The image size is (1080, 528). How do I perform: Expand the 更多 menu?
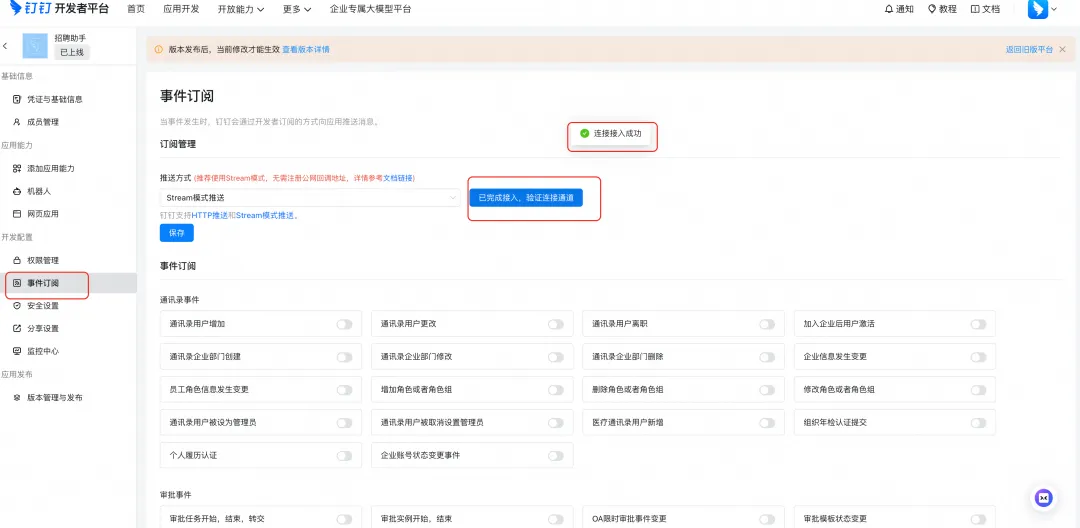coord(297,10)
